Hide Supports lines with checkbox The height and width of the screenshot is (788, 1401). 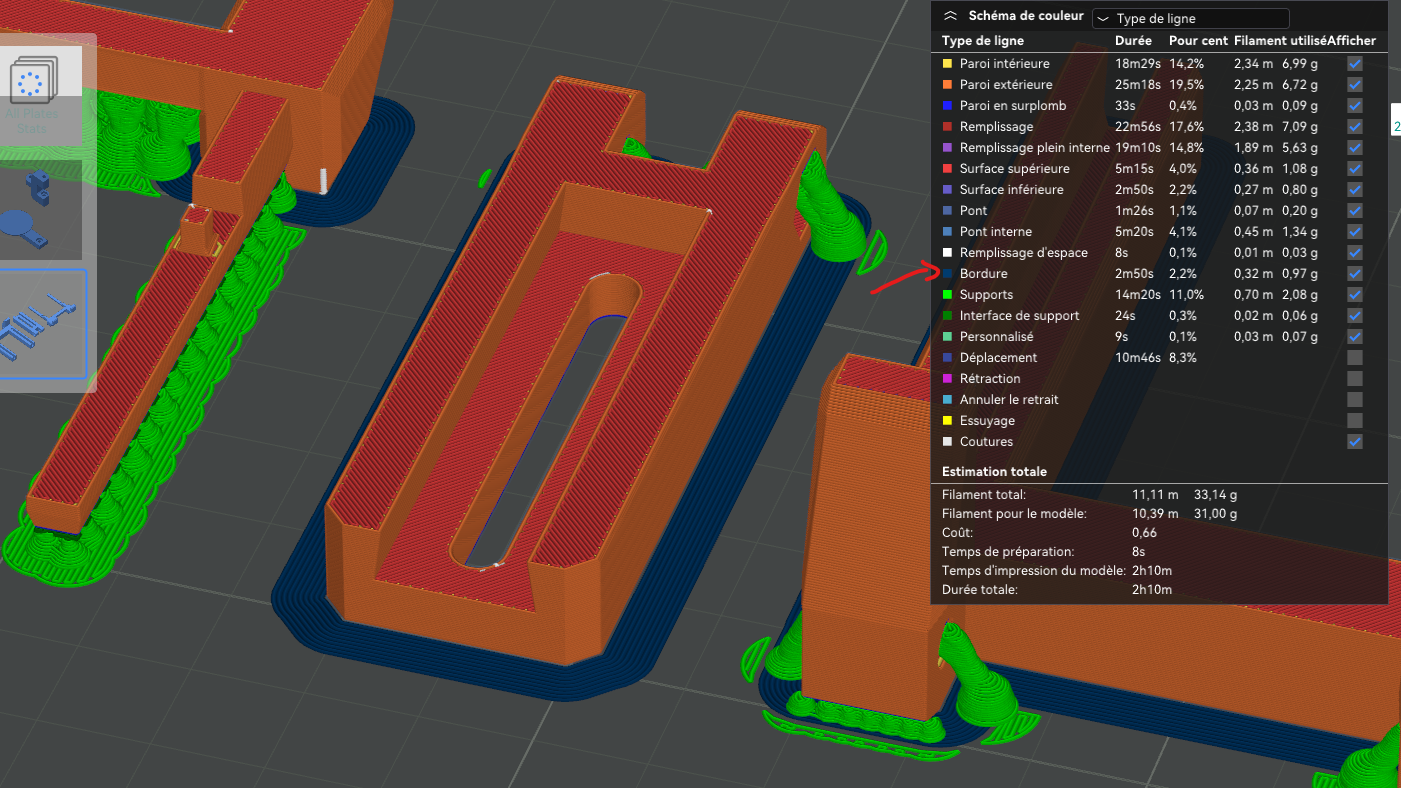[1354, 294]
